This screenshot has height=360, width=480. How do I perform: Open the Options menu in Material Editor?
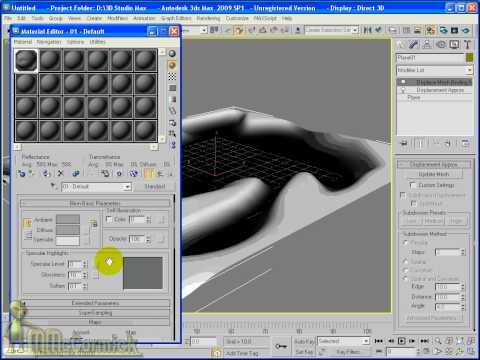point(75,42)
